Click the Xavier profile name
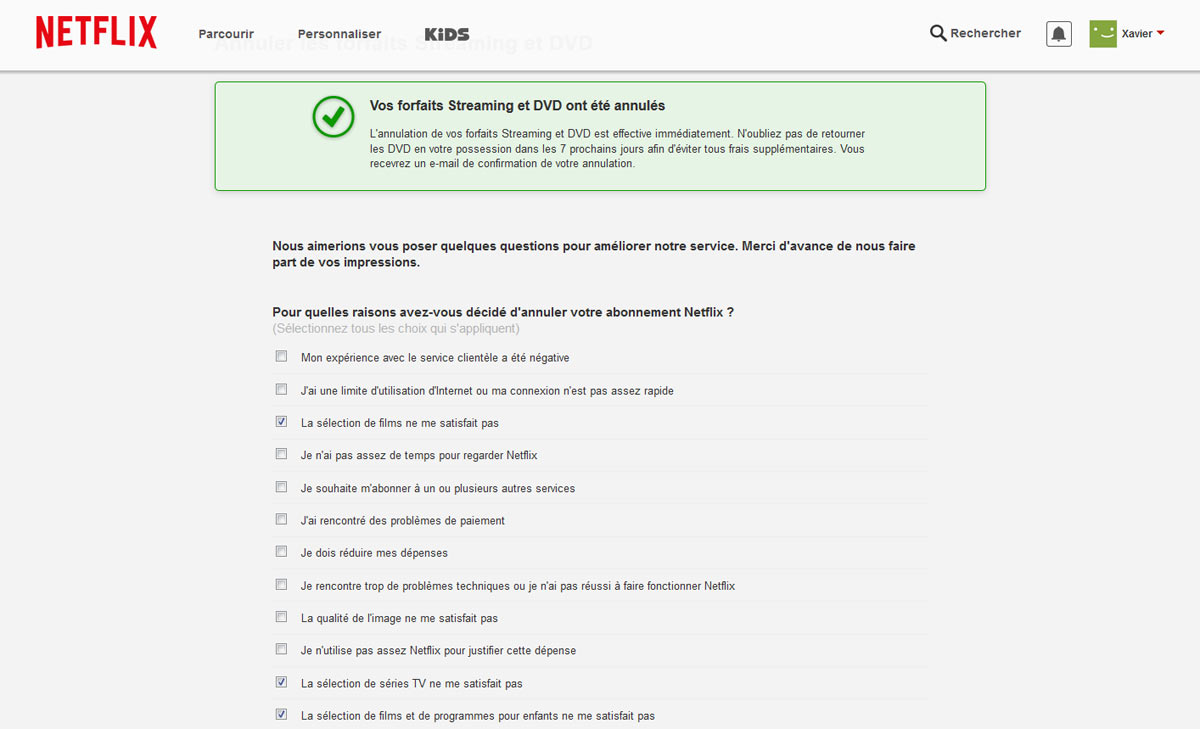 [x=1137, y=34]
